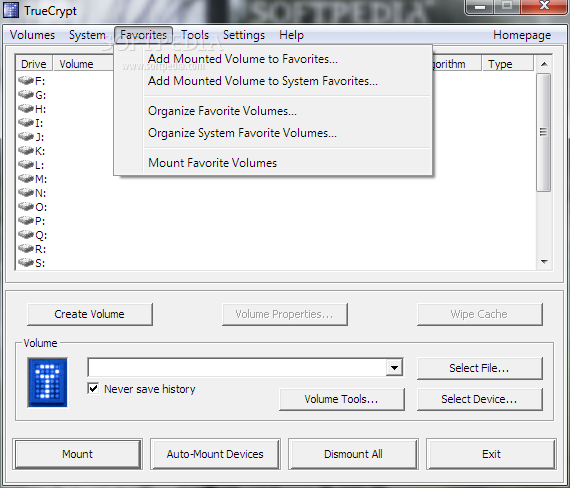Click Select File button

pos(479,368)
